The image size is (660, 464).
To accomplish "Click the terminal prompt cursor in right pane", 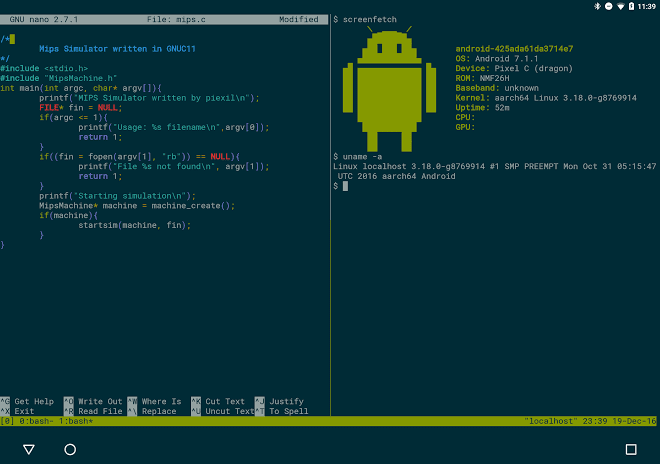I will click(x=346, y=186).
